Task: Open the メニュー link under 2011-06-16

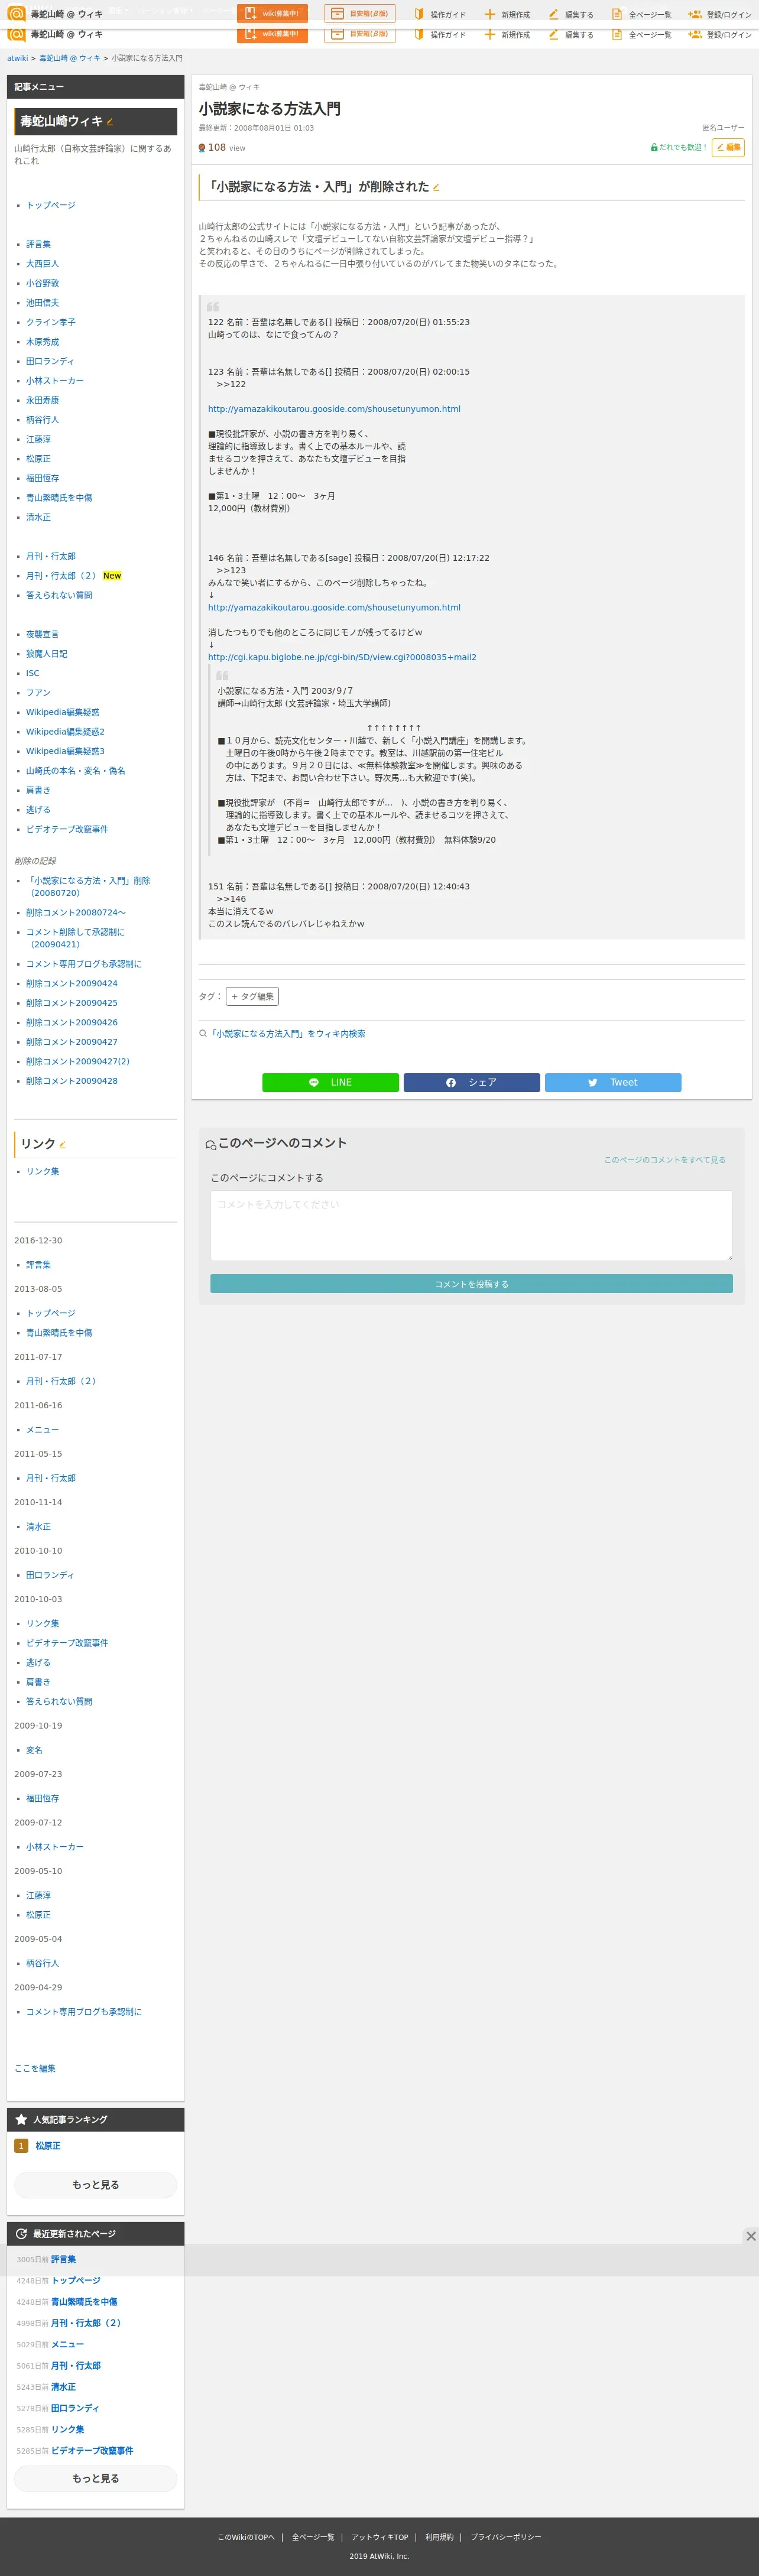Action: [x=42, y=1430]
